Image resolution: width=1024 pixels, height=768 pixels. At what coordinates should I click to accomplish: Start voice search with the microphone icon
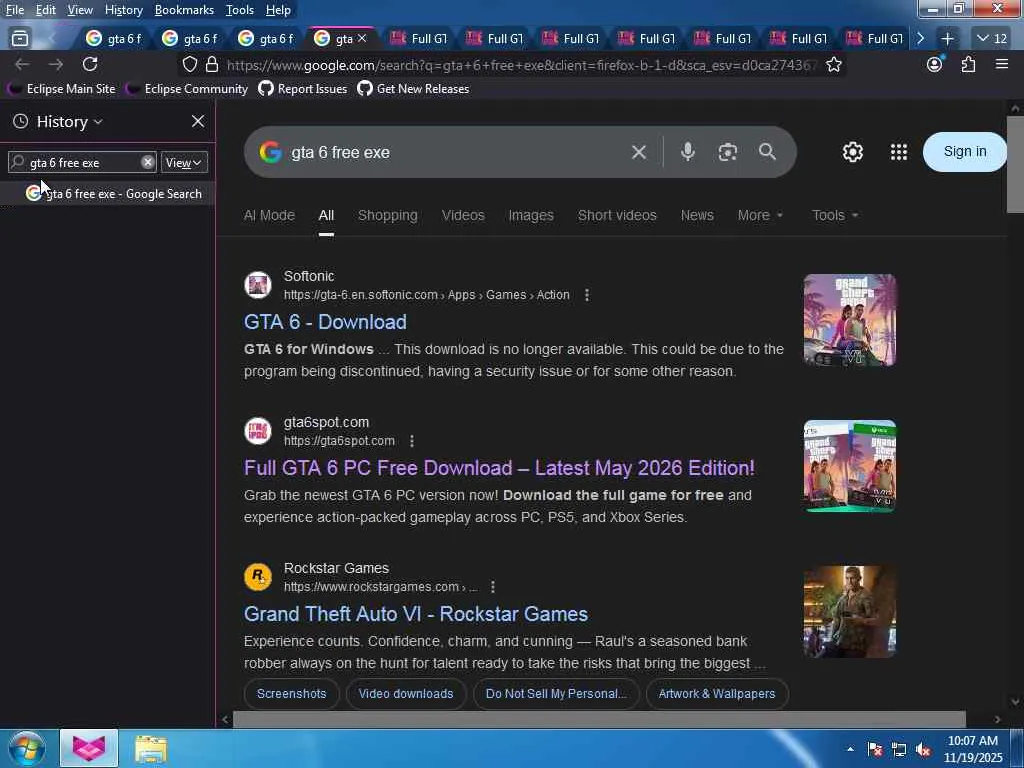coord(687,152)
